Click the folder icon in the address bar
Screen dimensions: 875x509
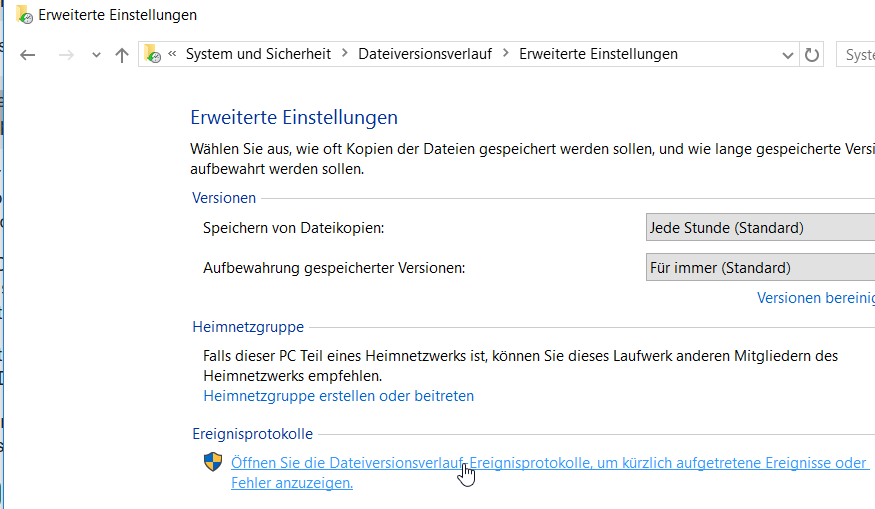(x=152, y=54)
